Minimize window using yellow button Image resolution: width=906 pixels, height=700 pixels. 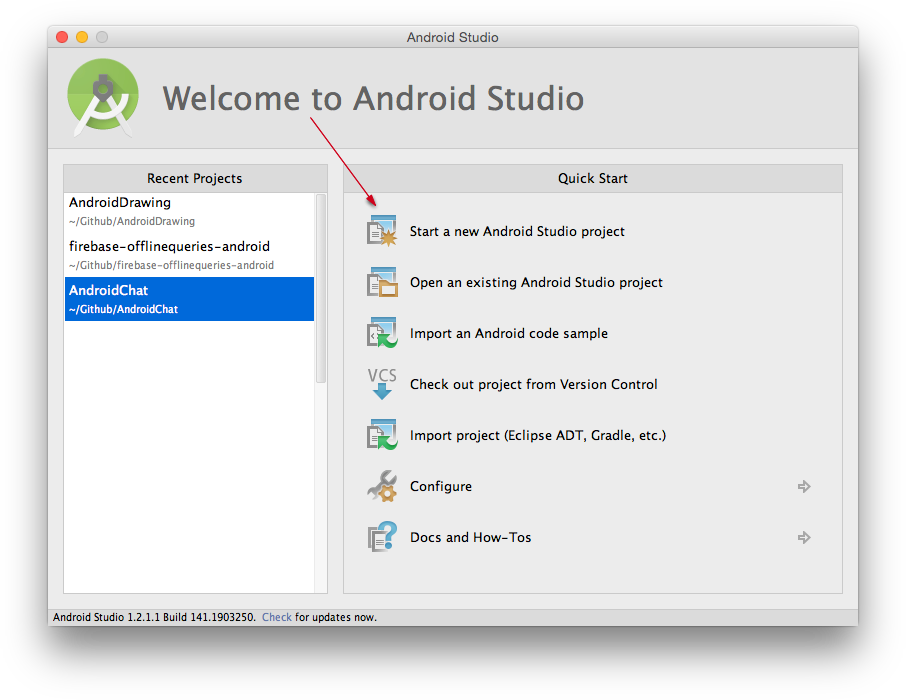pyautogui.click(x=82, y=37)
